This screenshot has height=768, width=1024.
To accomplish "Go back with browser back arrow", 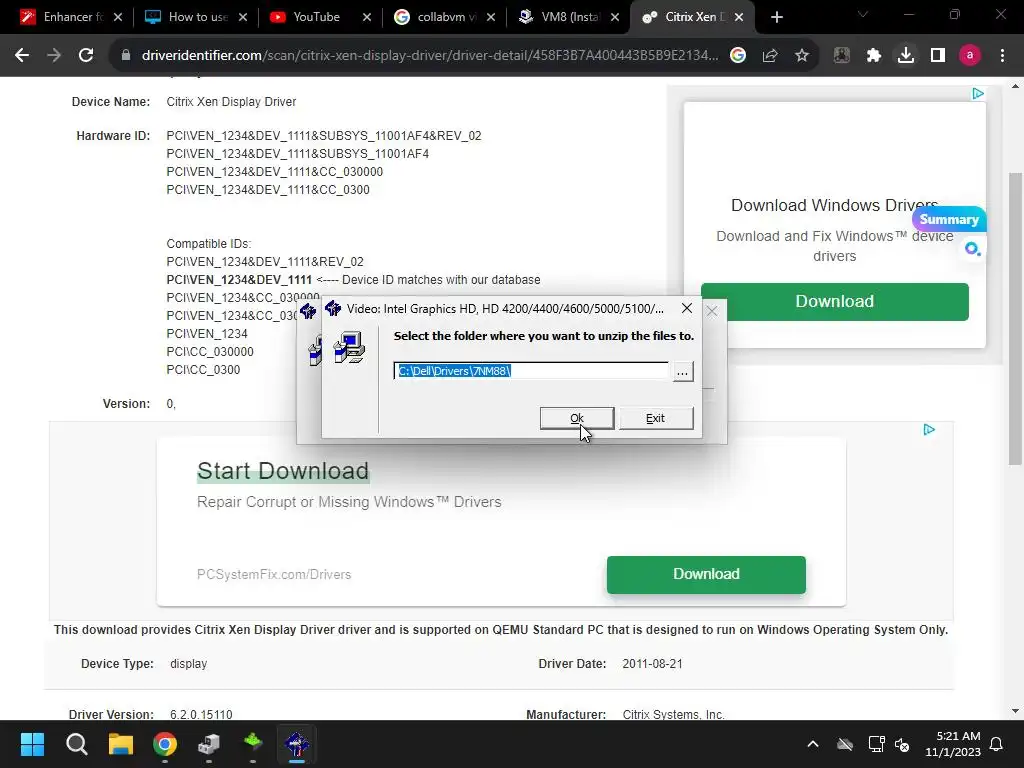I will click(22, 56).
